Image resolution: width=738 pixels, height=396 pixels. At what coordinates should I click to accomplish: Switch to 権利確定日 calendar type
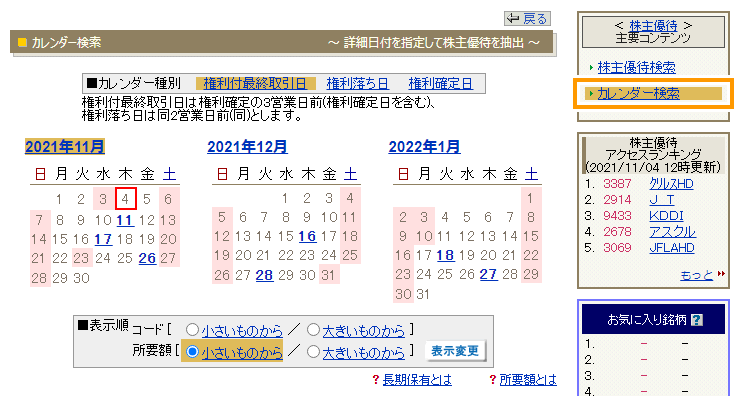pos(440,84)
